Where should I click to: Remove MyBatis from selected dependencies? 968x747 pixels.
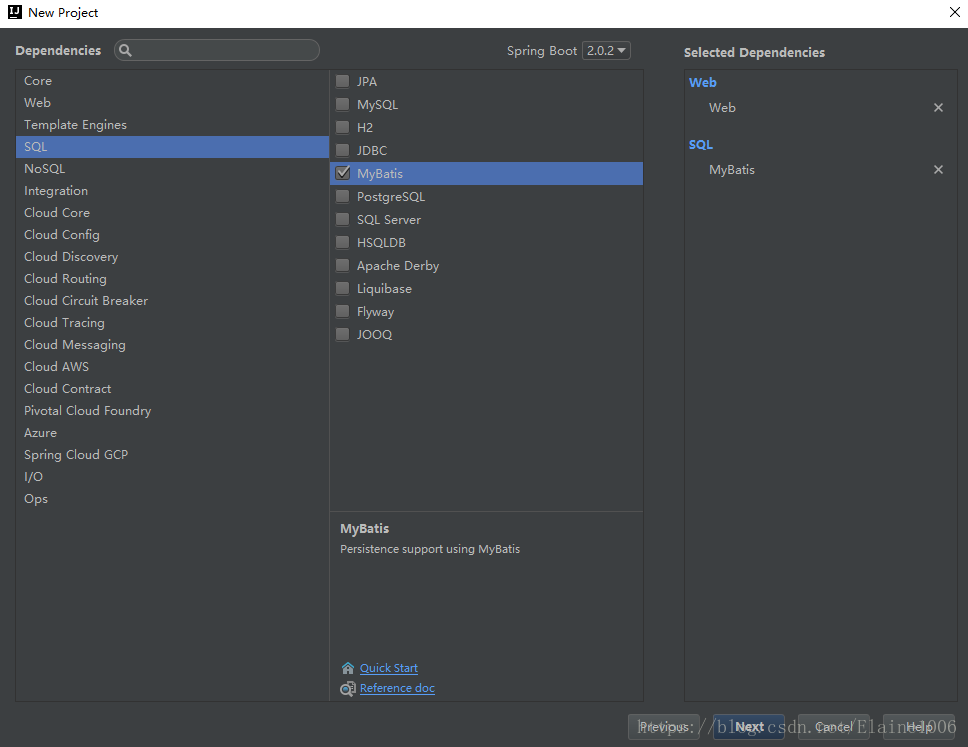[x=938, y=170]
